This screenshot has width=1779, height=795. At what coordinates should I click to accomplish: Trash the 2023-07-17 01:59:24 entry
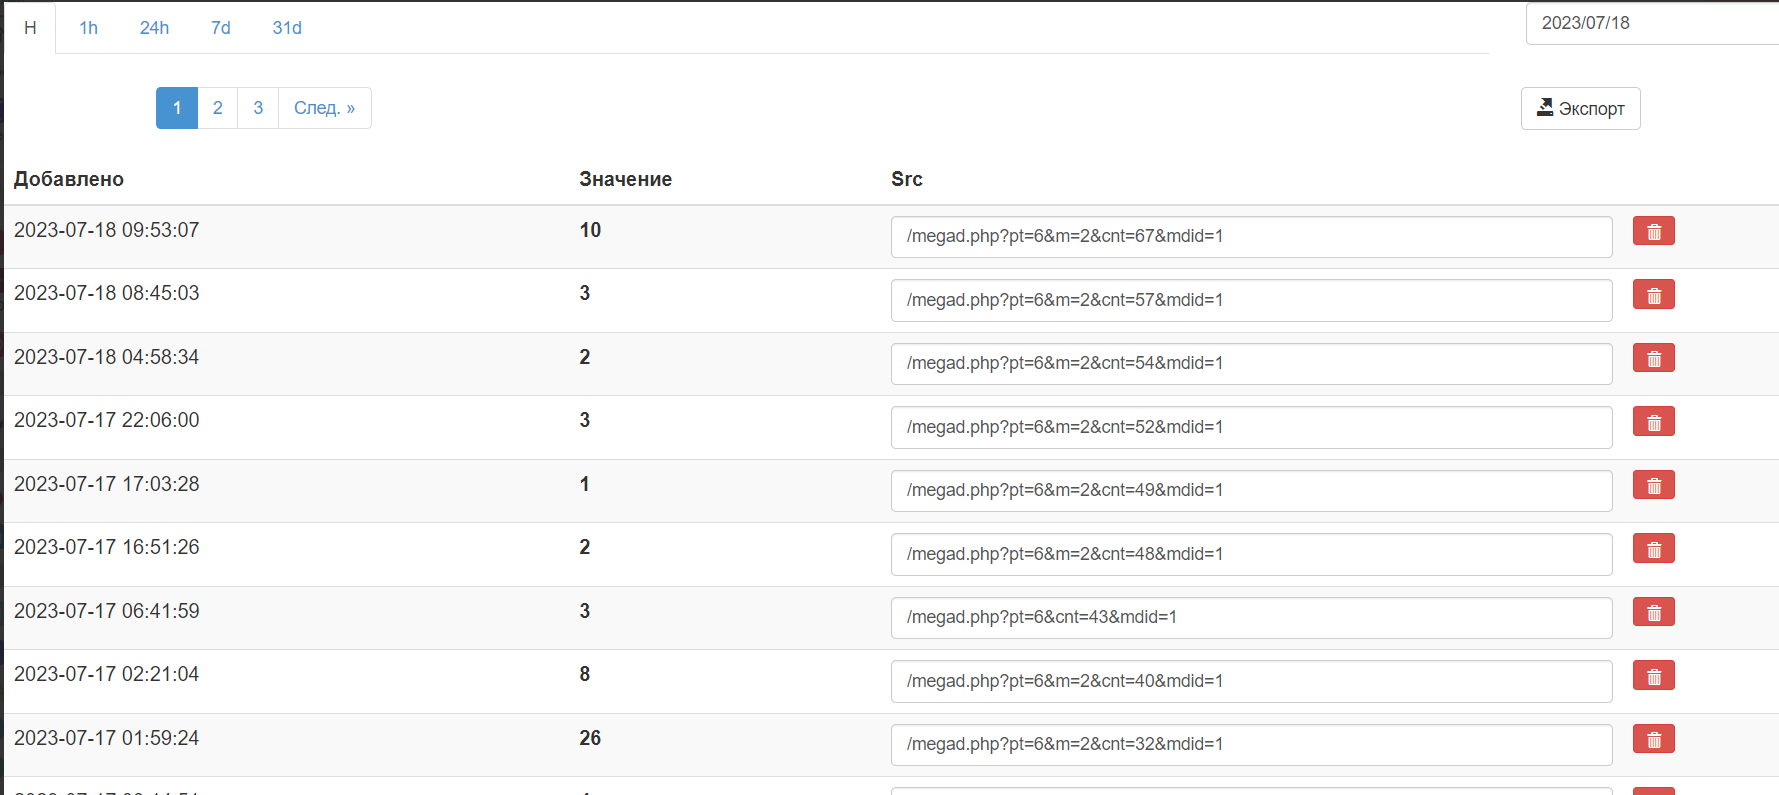(1653, 739)
